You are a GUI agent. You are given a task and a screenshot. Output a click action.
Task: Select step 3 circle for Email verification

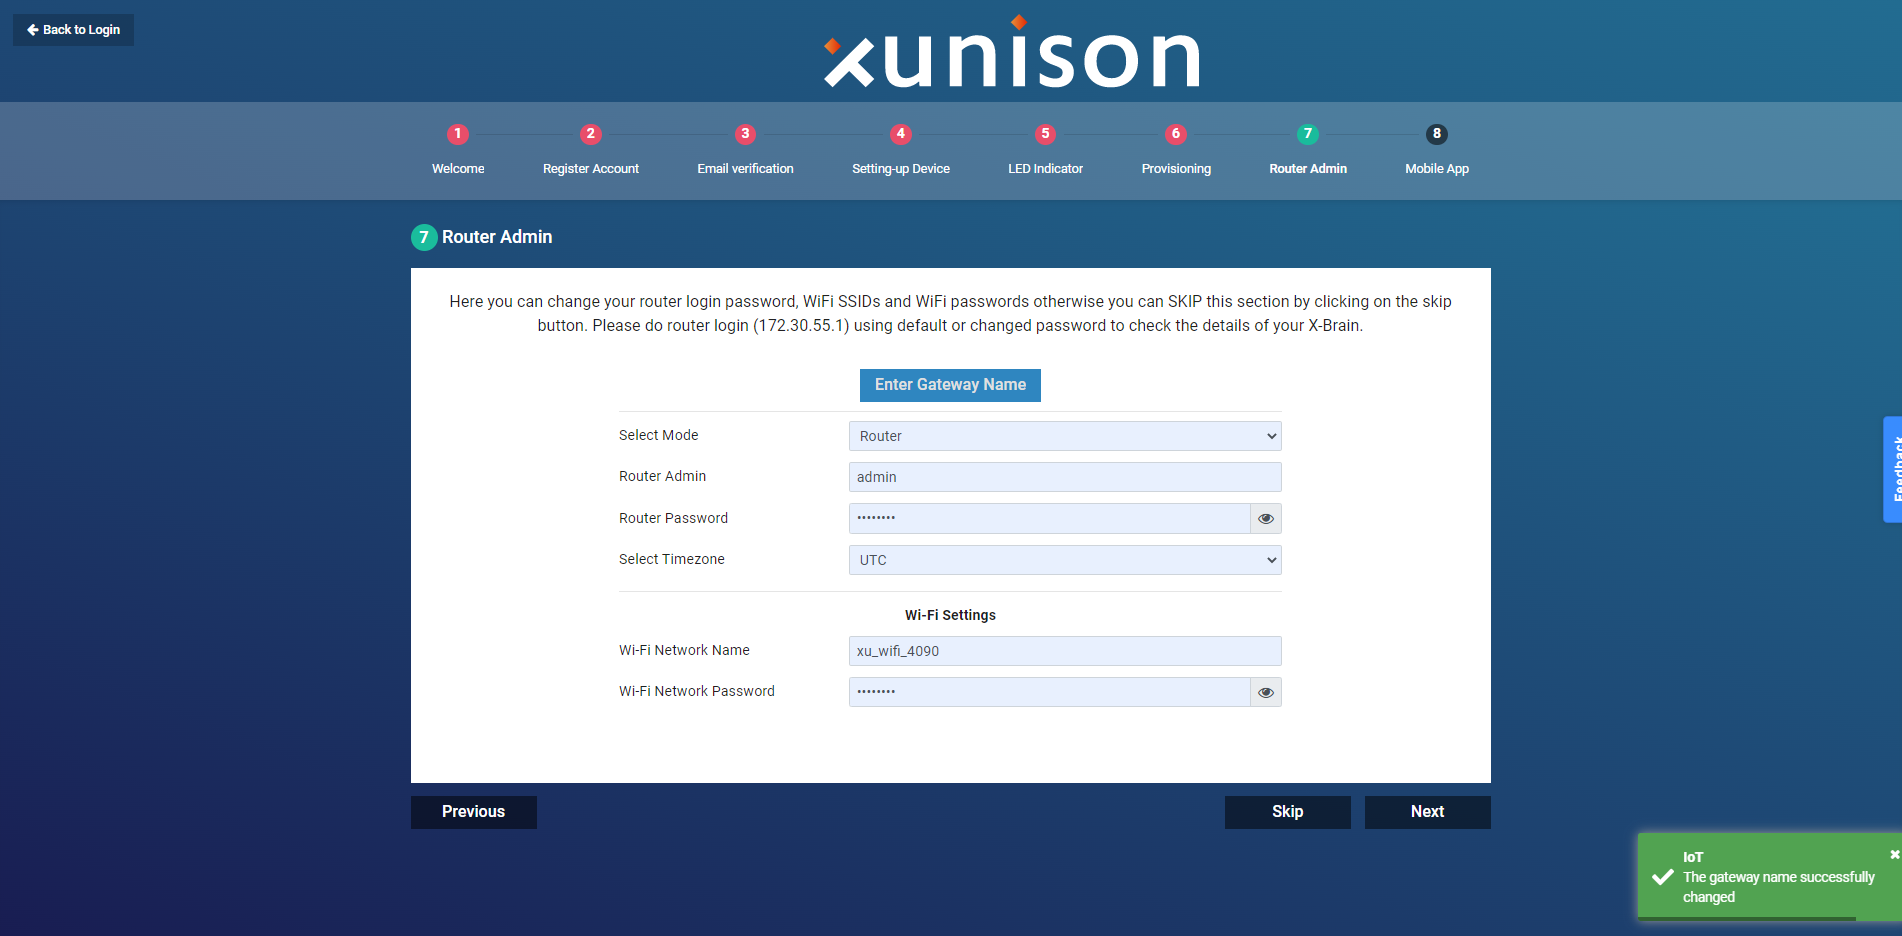[745, 134]
